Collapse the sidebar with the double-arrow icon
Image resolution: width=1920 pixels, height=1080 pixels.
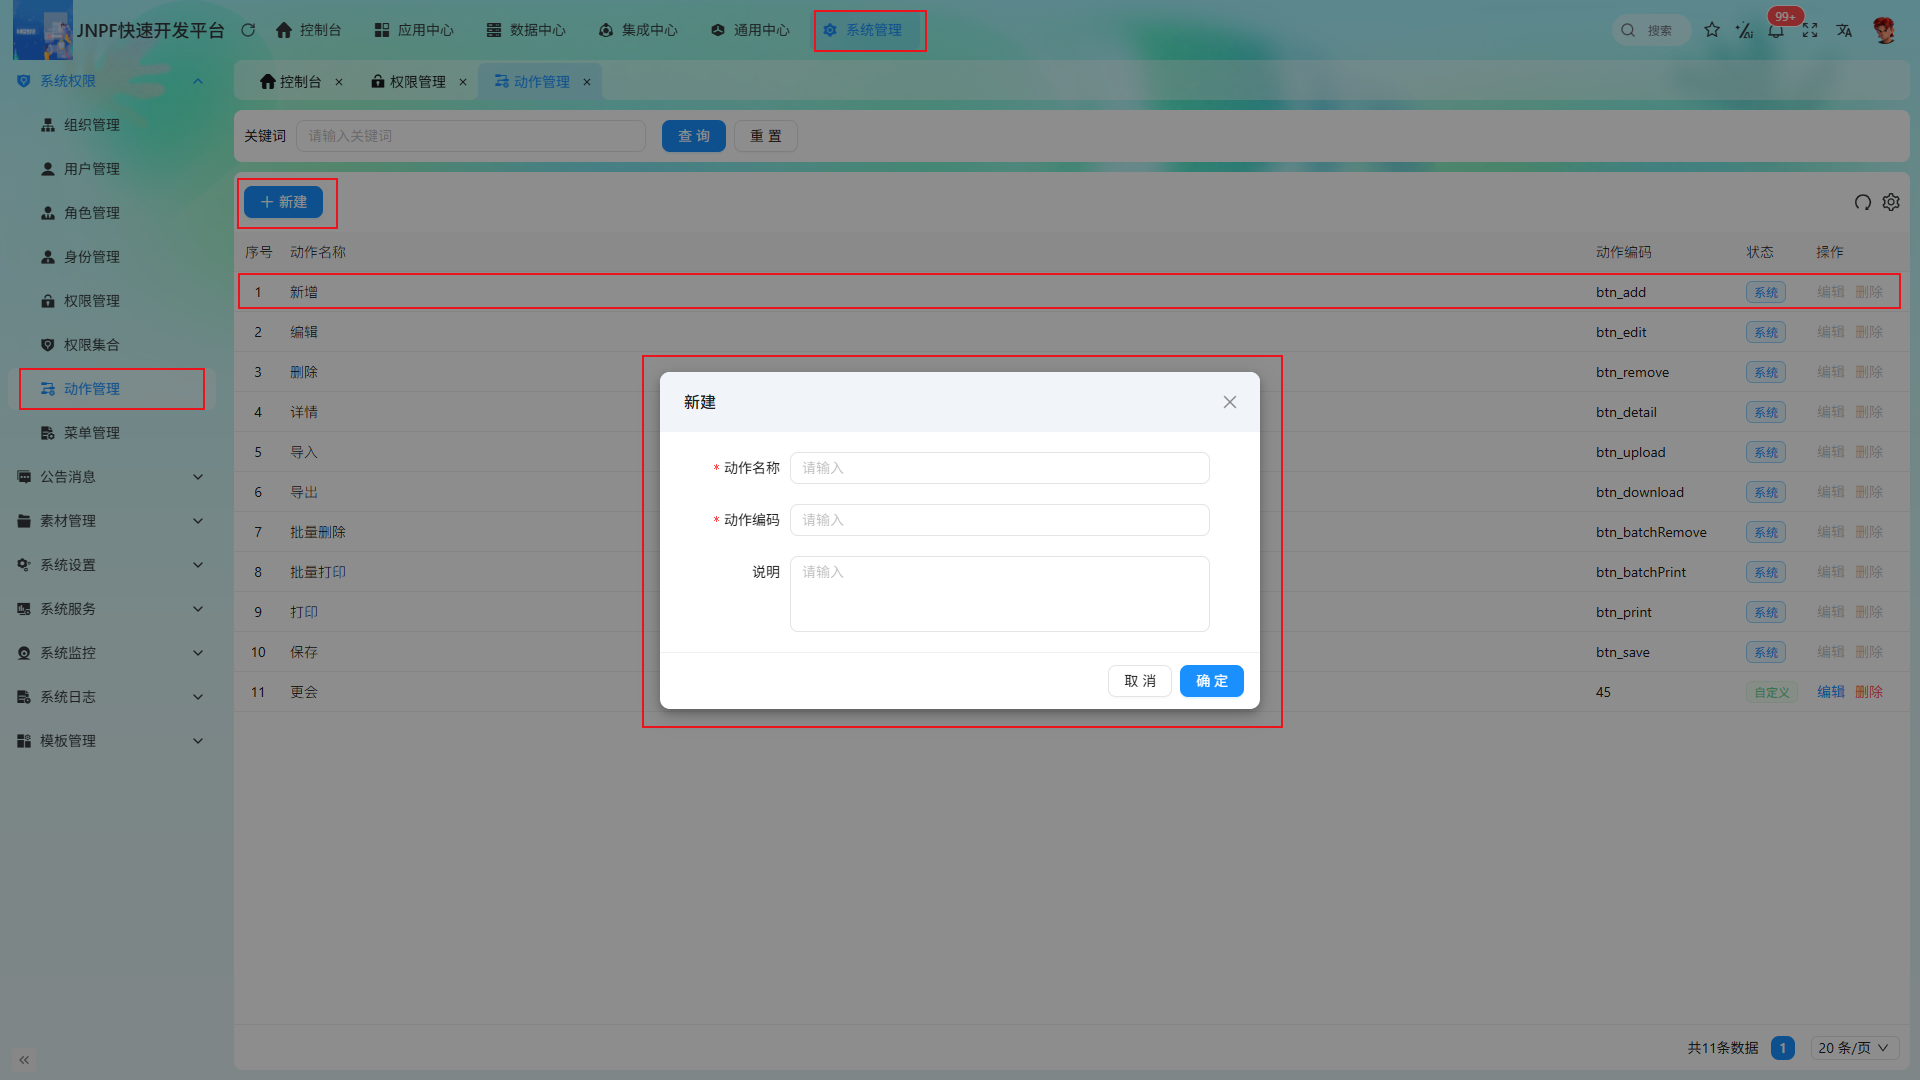click(24, 1060)
